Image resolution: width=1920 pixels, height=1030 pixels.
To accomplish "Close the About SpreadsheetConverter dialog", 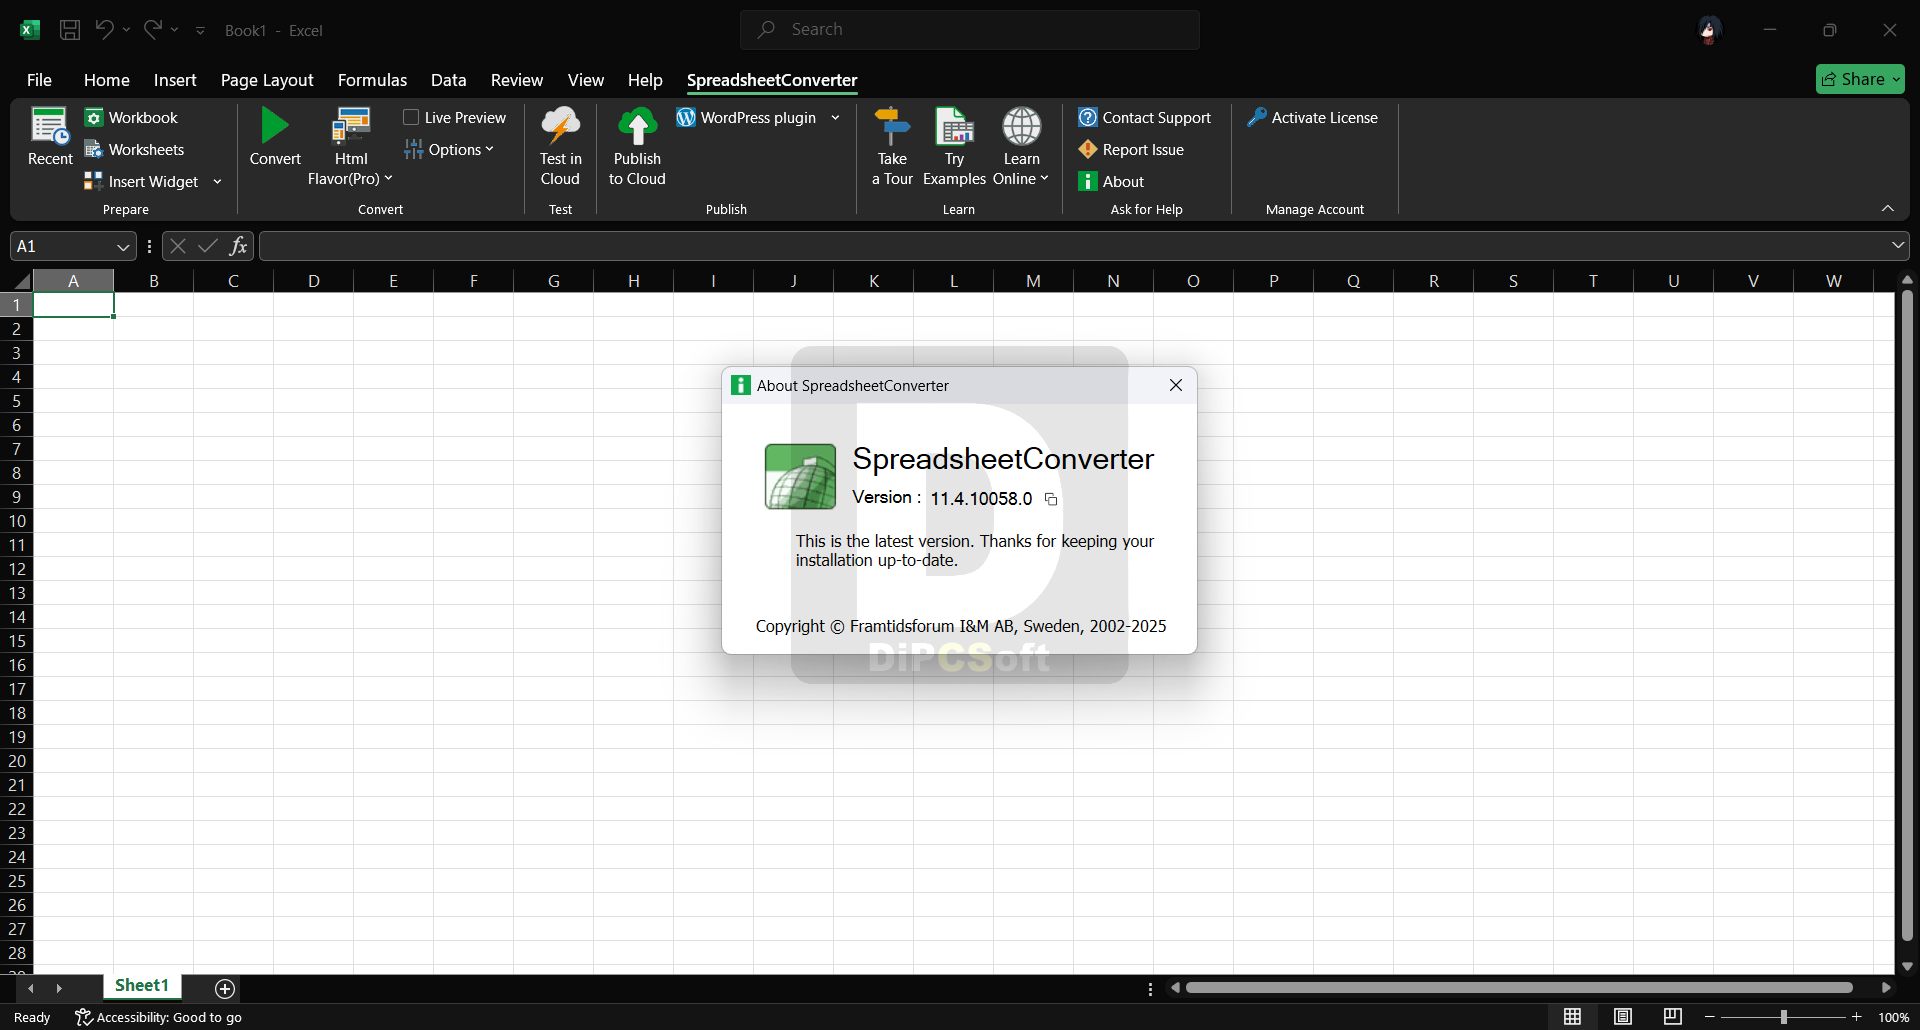I will [1176, 385].
